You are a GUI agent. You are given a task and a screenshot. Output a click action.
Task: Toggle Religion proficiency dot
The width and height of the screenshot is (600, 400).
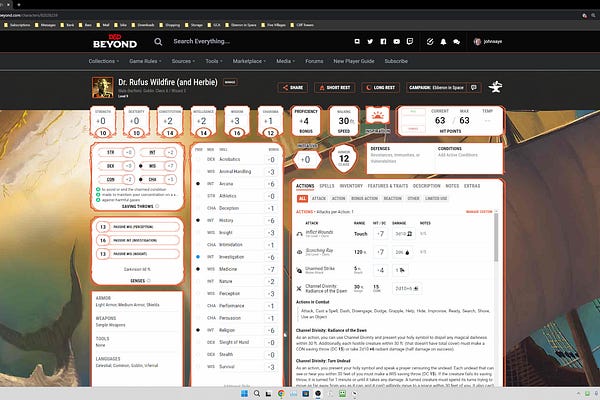pos(198,330)
